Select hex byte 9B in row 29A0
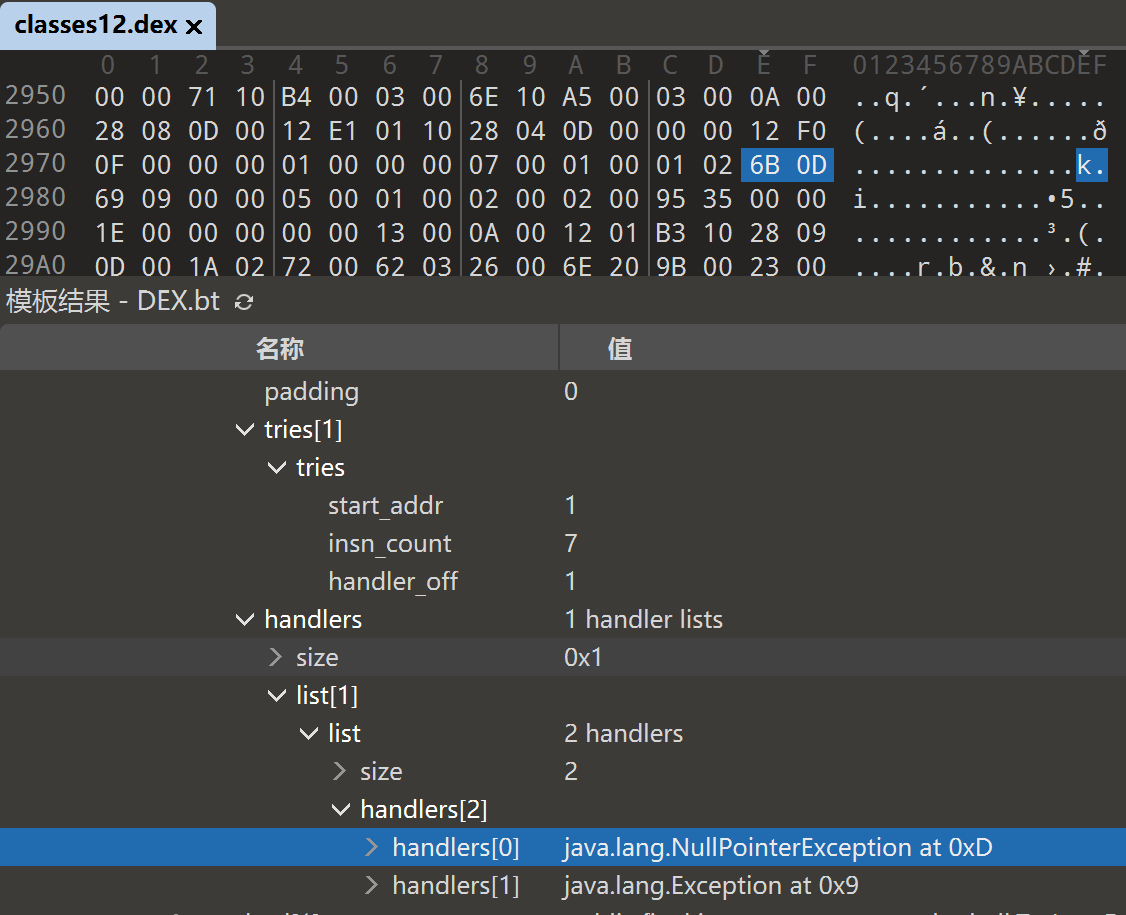 (670, 266)
